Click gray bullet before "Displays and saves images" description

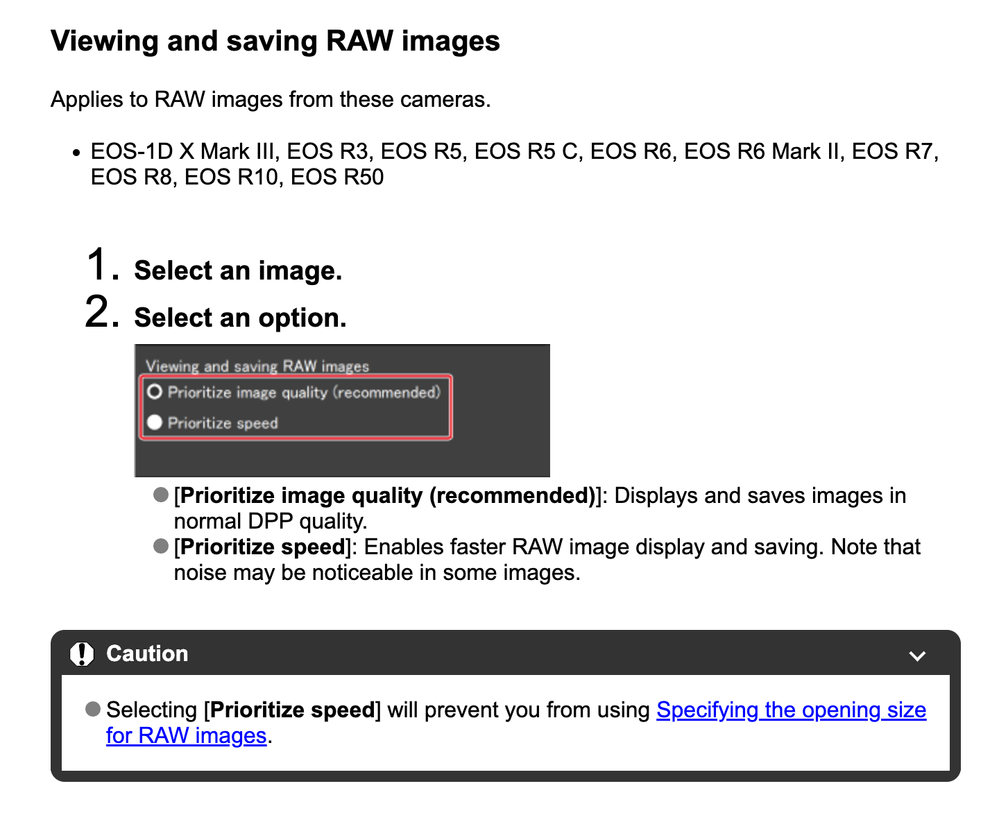click(x=161, y=496)
